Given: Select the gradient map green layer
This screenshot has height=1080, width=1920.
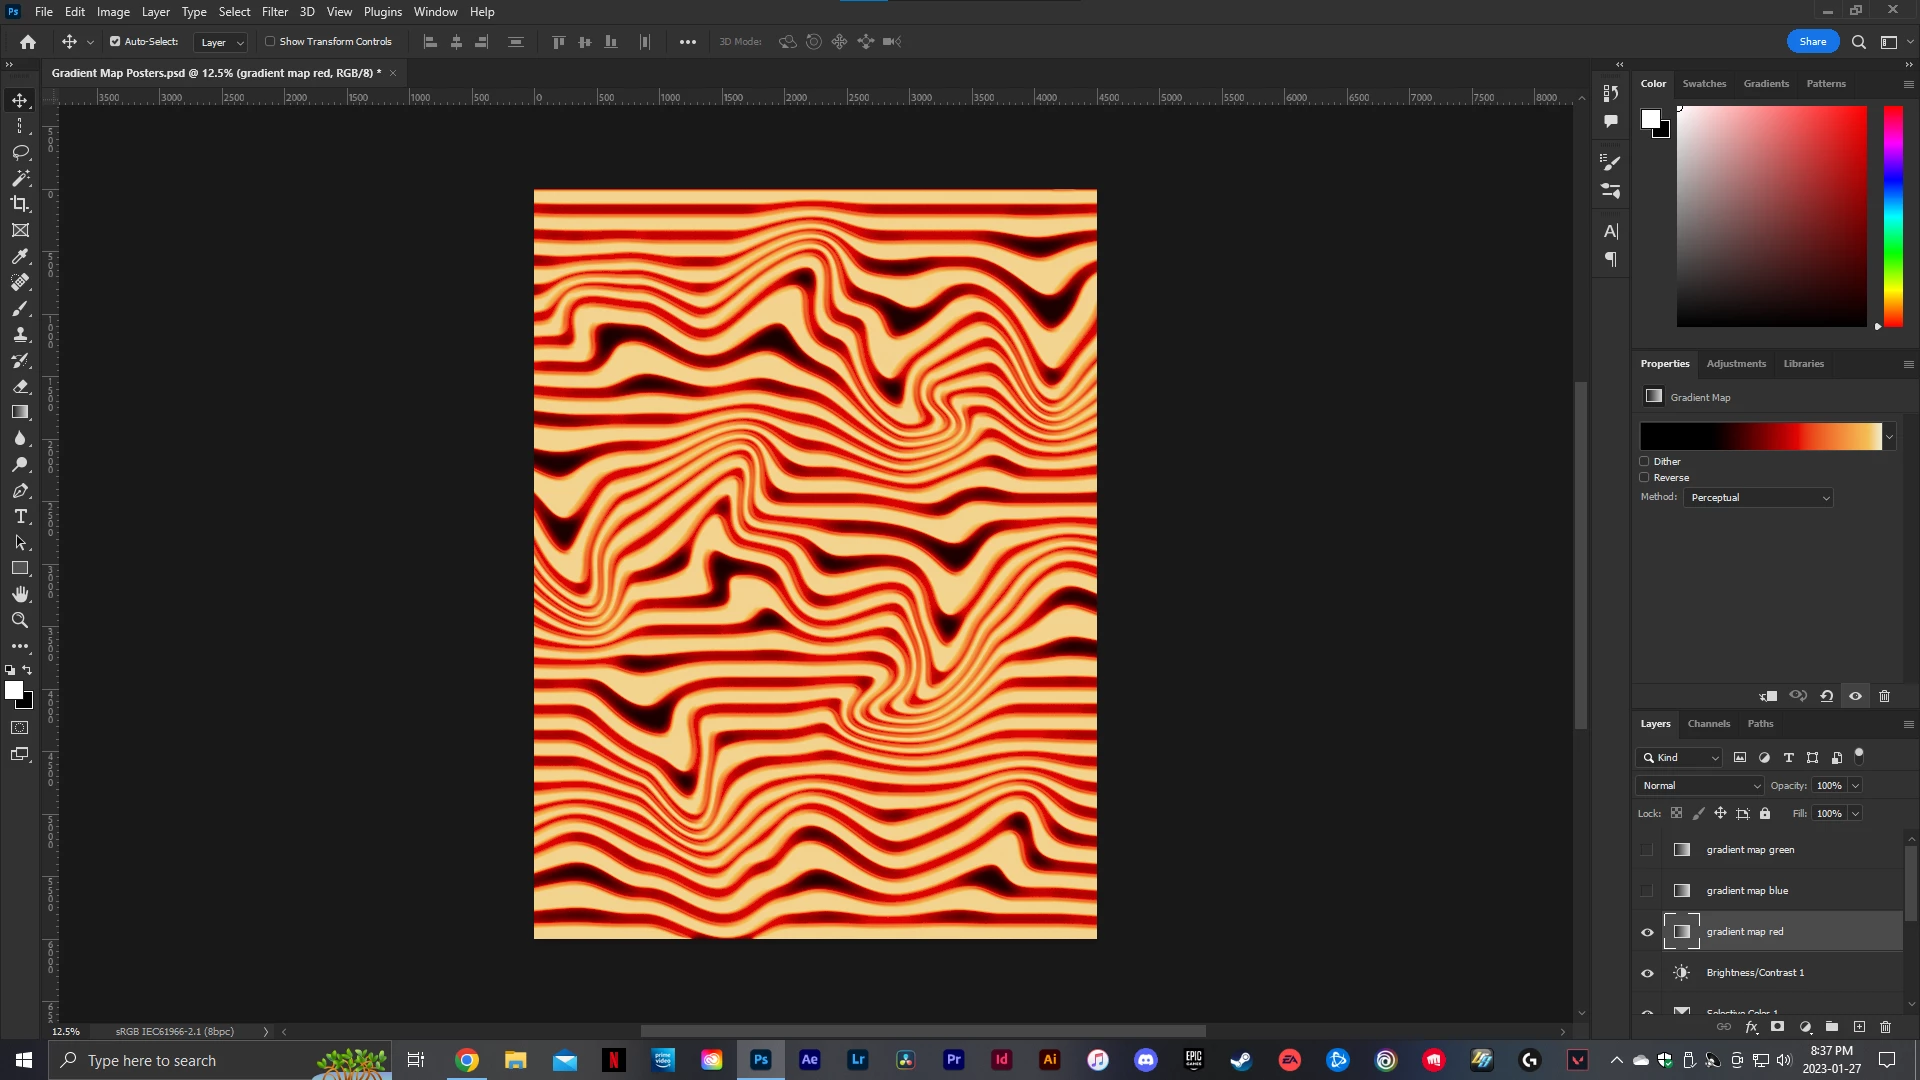Looking at the screenshot, I should pos(1750,850).
